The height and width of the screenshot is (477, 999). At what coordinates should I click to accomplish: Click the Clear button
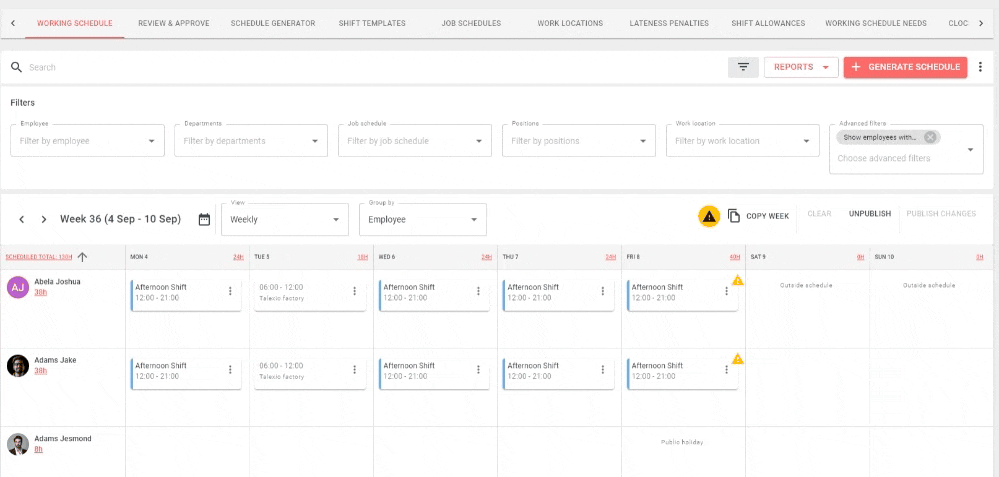point(819,214)
